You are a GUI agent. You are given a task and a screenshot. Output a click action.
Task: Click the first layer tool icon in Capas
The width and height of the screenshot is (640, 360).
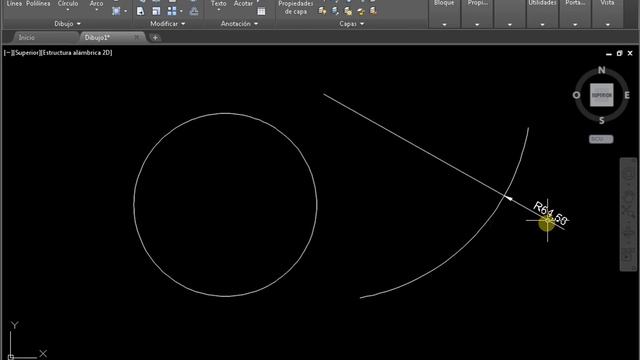point(322,11)
